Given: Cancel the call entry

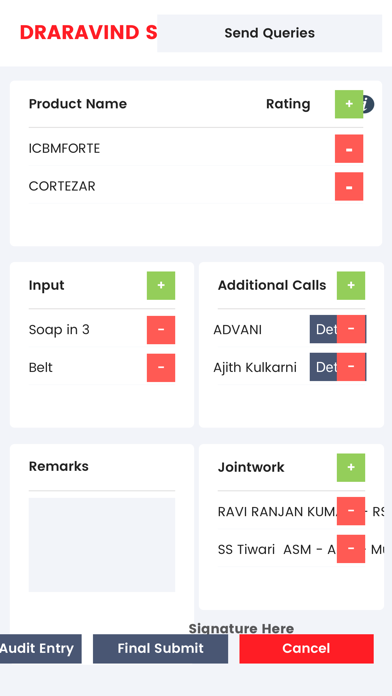Looking at the screenshot, I should 306,649.
